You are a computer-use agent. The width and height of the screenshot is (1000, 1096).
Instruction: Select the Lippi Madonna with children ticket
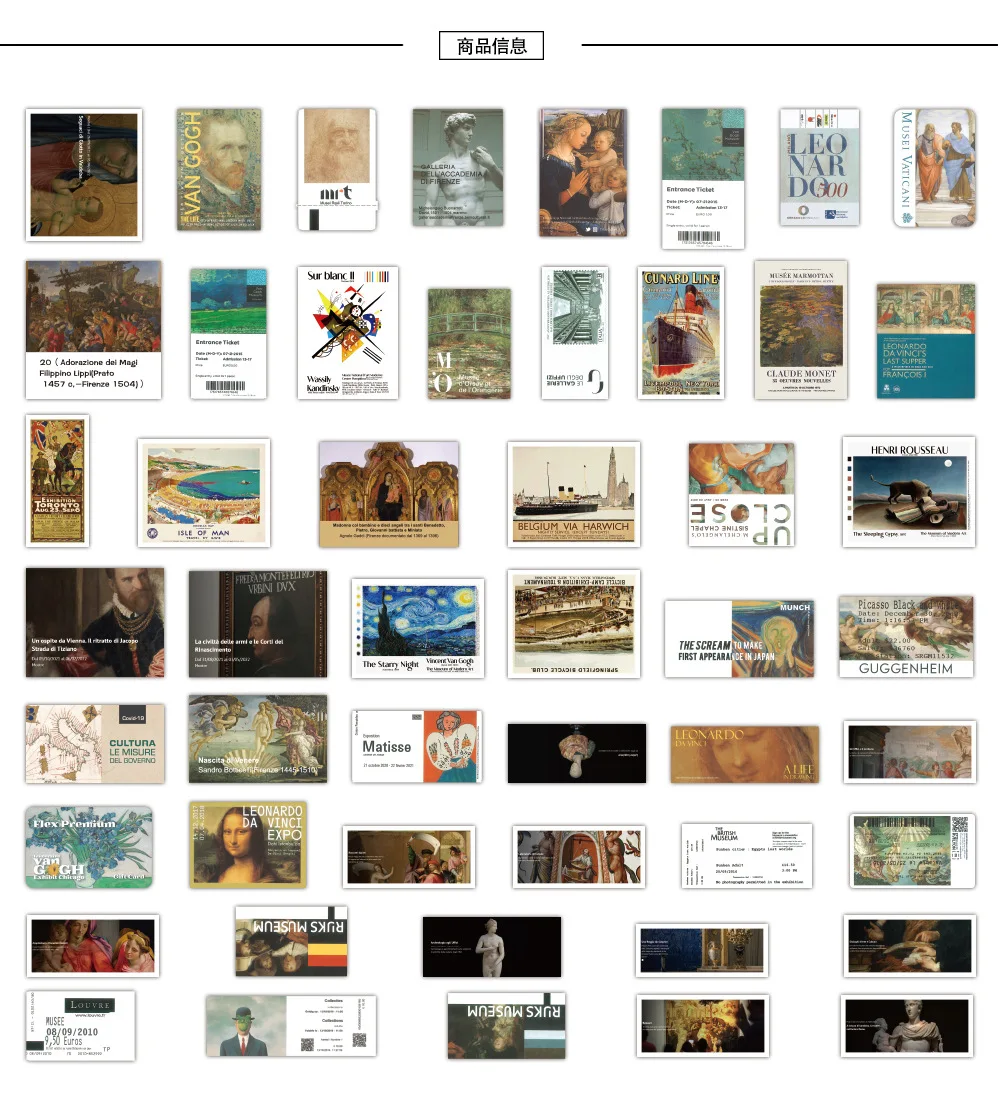point(583,173)
